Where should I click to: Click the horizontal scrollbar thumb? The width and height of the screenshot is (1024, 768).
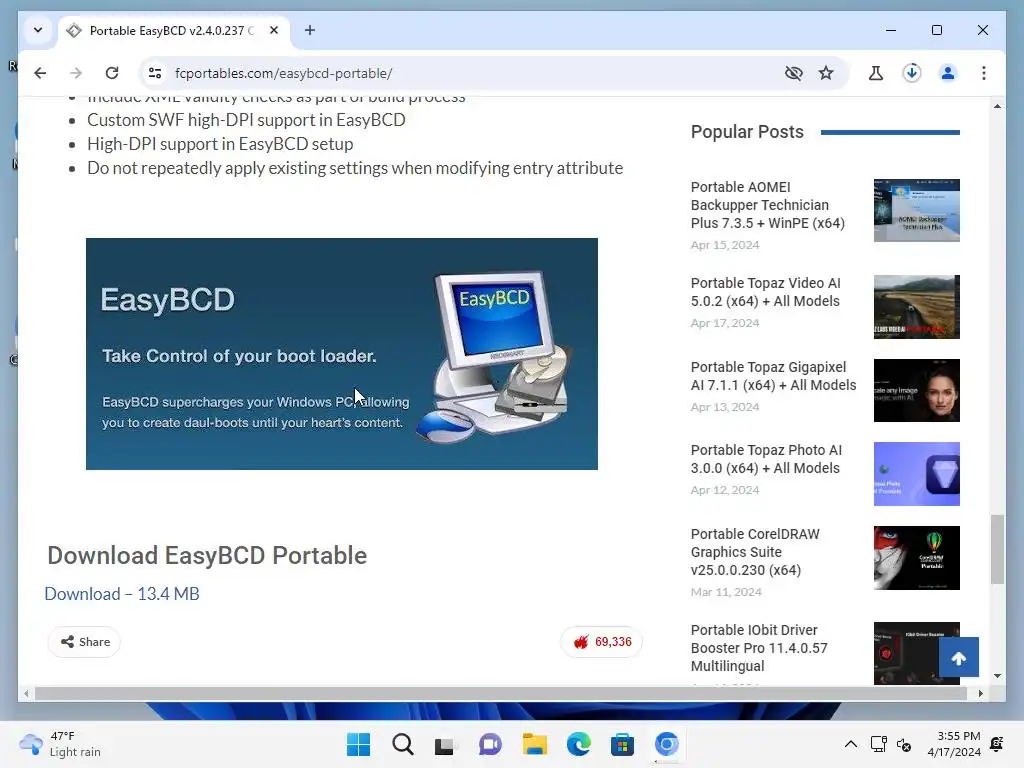(501, 694)
